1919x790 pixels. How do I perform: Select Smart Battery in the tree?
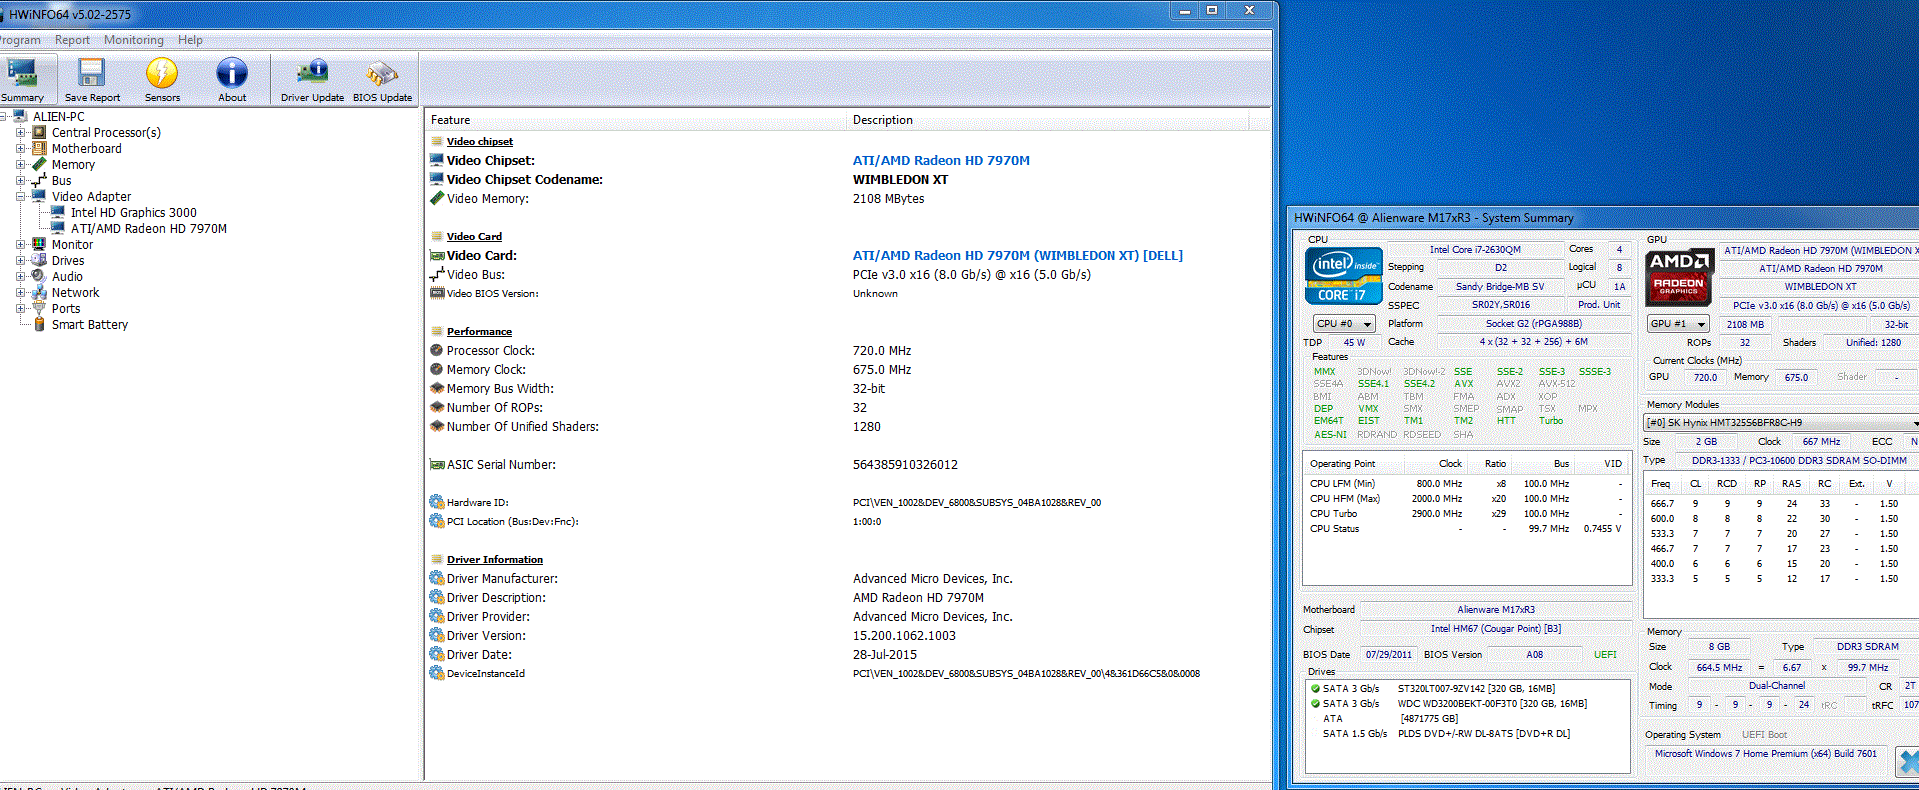coord(89,325)
